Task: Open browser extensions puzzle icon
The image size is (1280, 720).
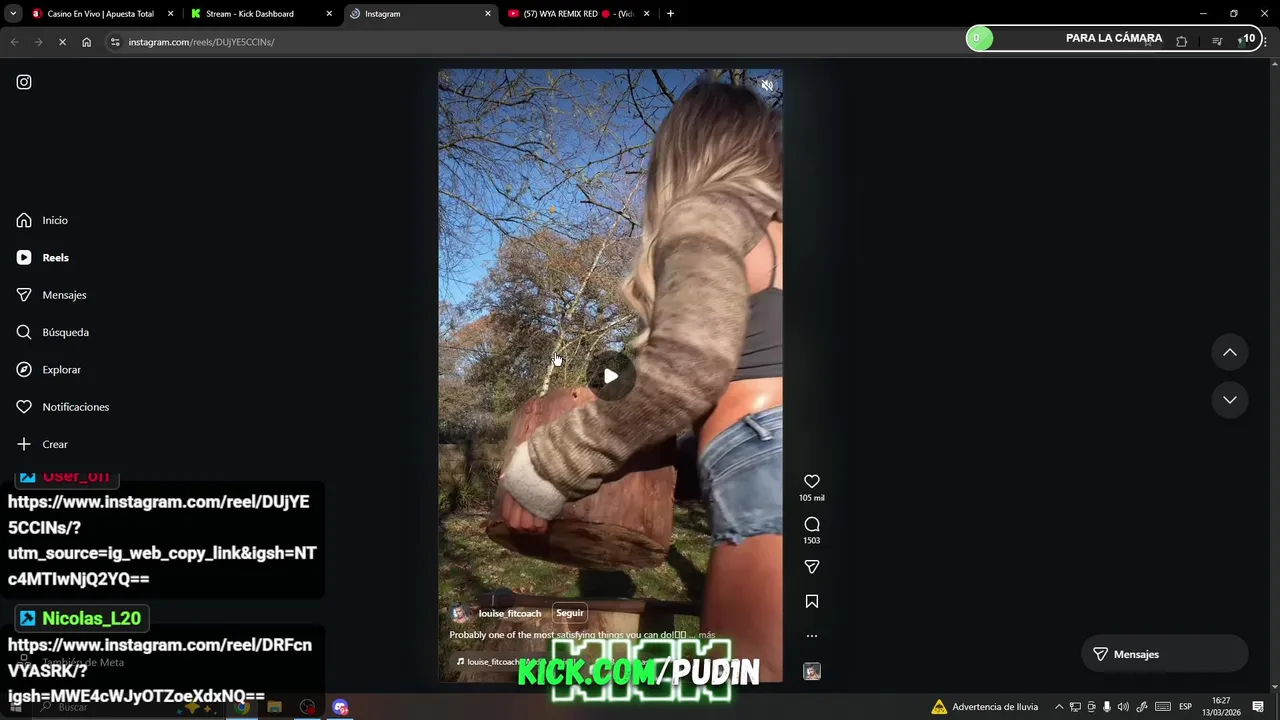Action: tap(1182, 42)
